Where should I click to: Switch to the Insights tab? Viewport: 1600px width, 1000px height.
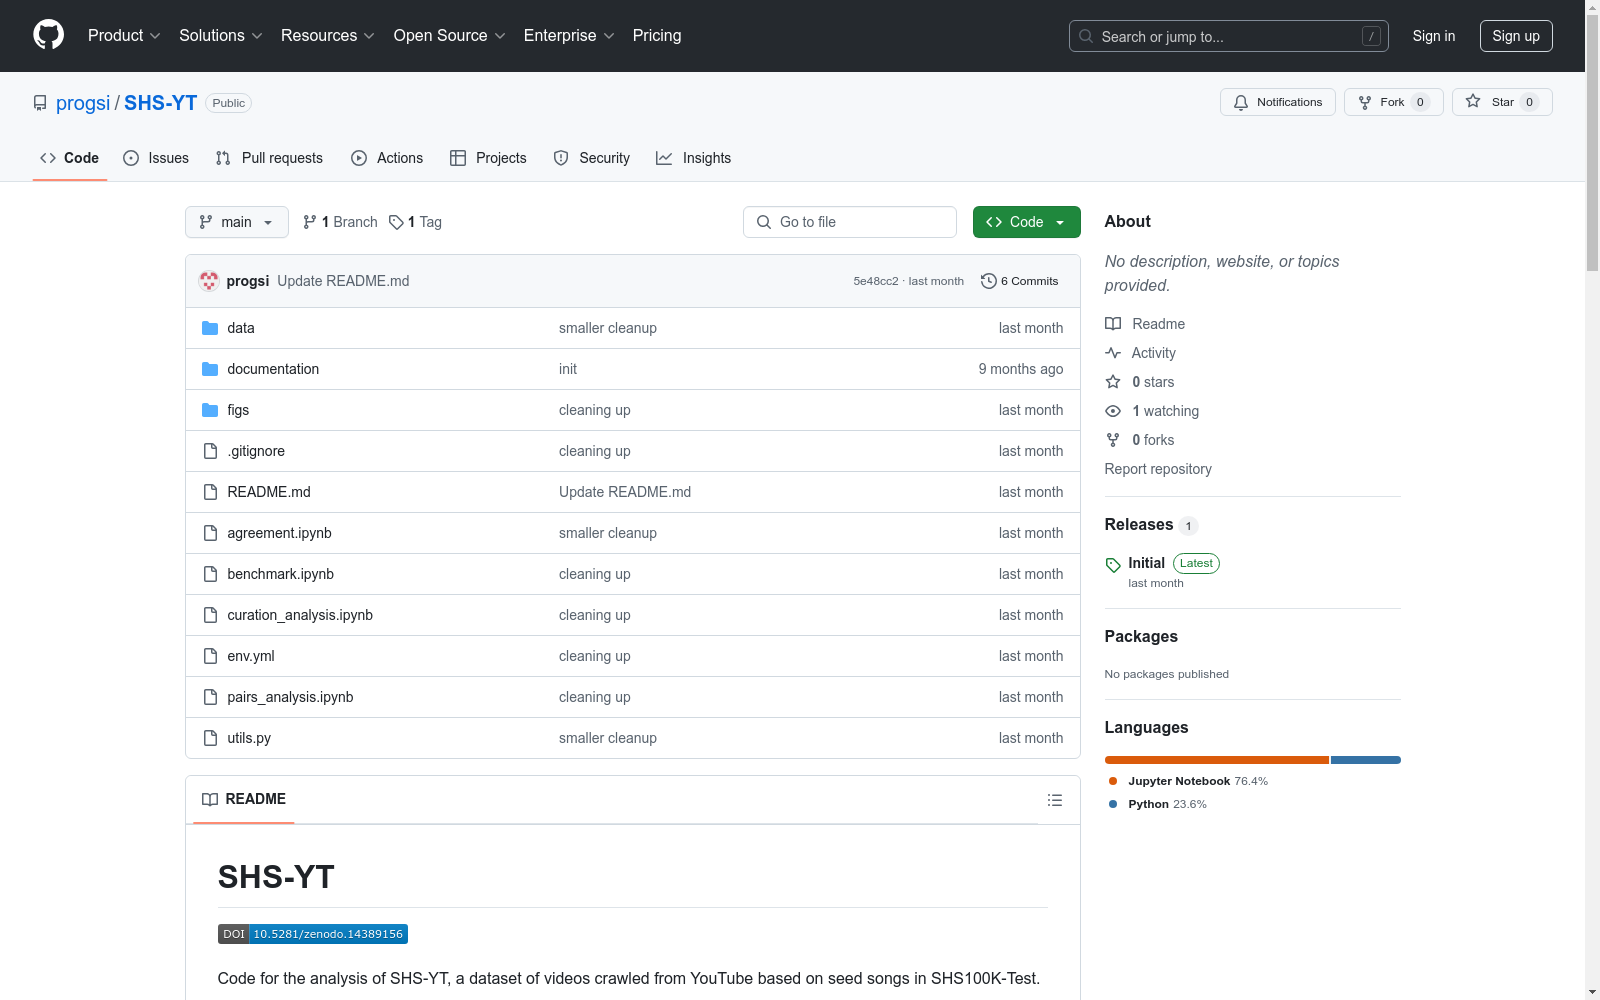click(693, 158)
